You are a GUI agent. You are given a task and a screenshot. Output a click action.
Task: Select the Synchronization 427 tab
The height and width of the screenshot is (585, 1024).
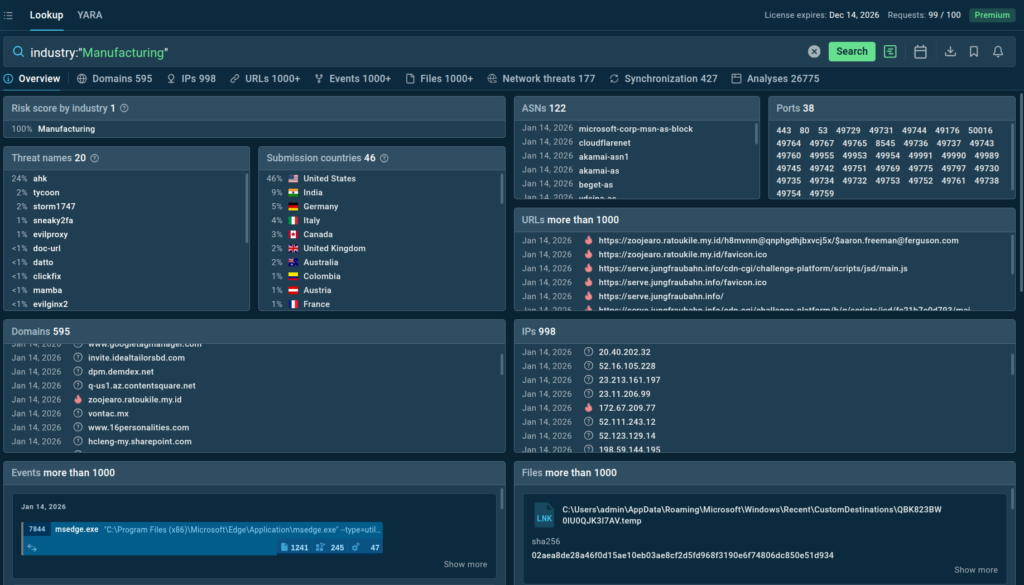click(x=663, y=78)
